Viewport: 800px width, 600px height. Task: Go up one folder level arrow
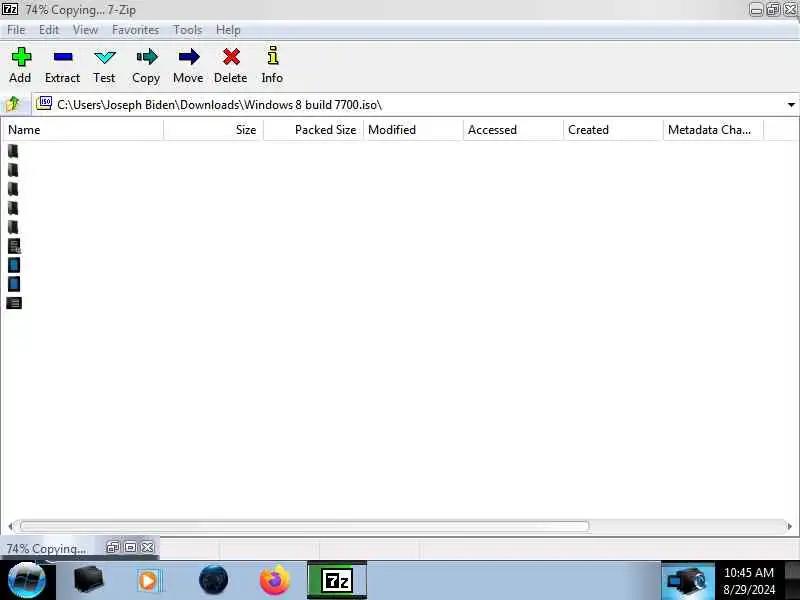tap(13, 104)
